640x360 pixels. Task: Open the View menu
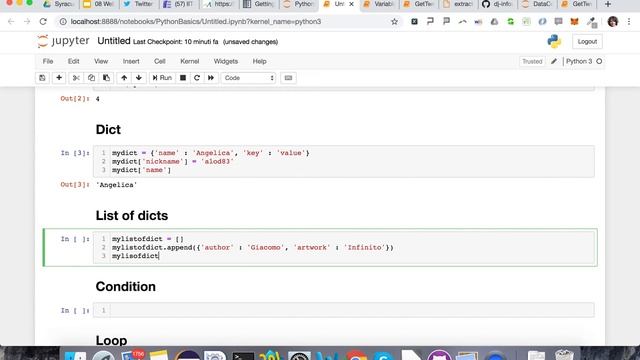coord(101,61)
